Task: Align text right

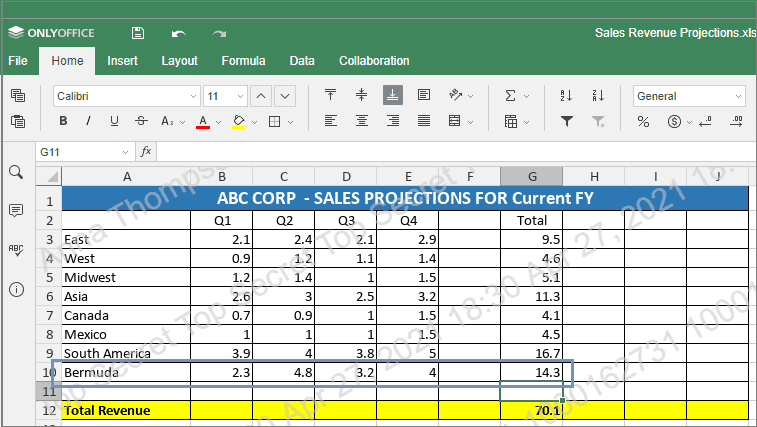Action: 393,121
